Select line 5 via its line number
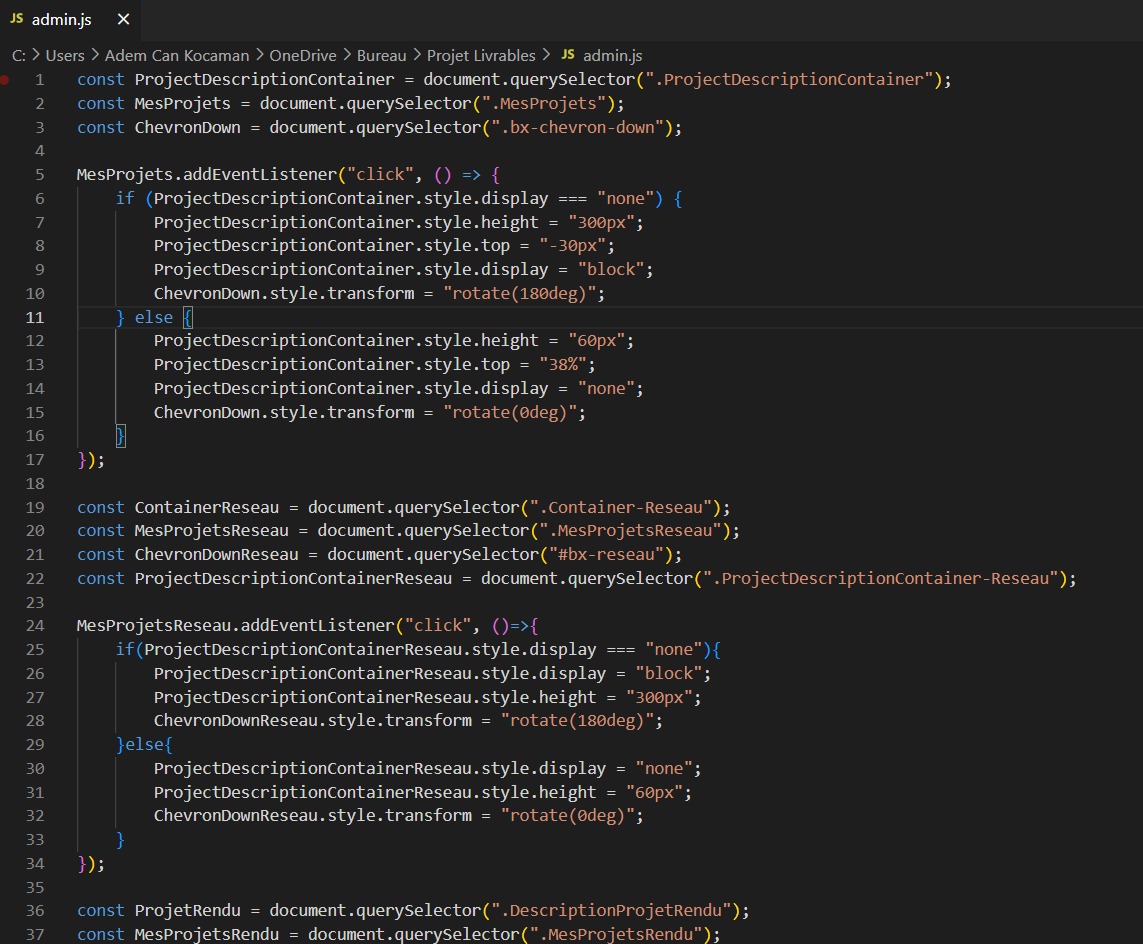1143x944 pixels. coord(39,174)
